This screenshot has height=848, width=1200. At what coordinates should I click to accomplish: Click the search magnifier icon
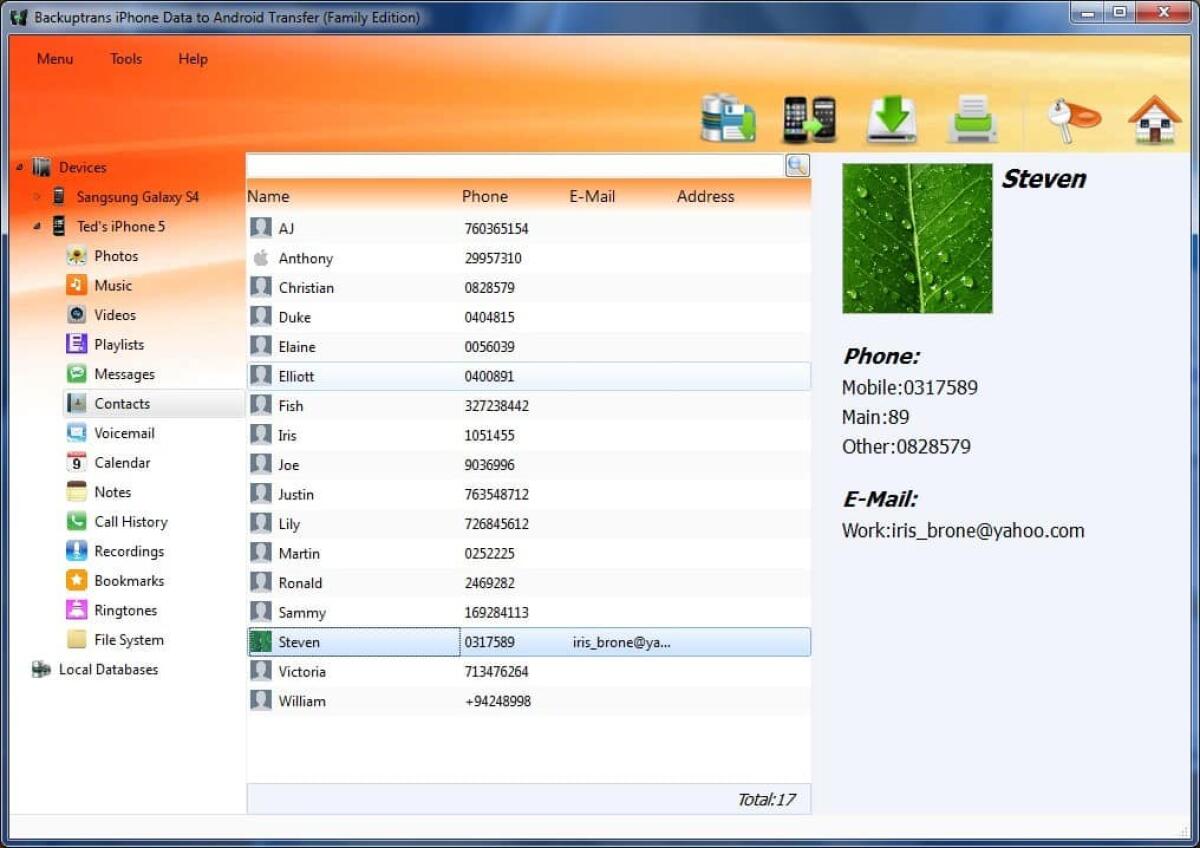[797, 165]
